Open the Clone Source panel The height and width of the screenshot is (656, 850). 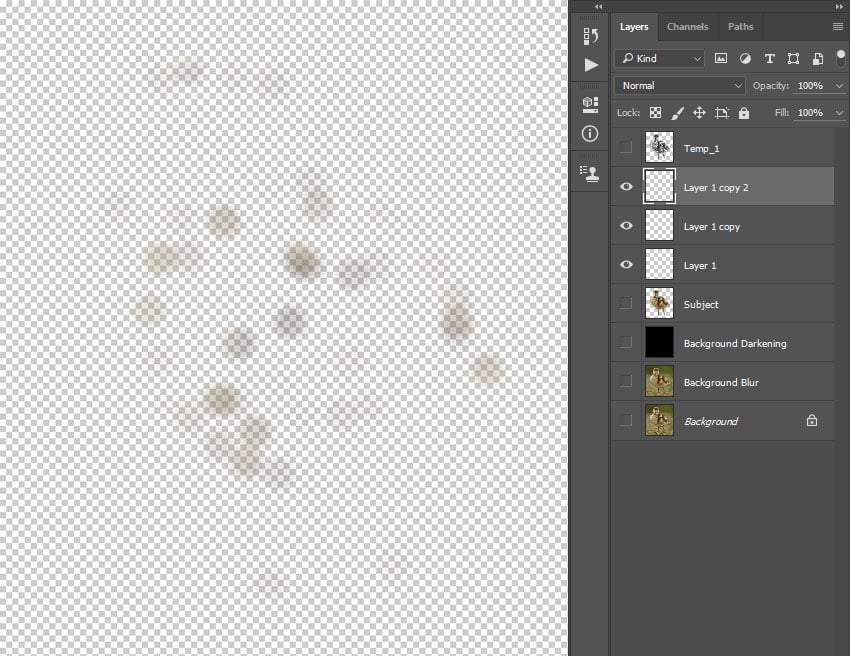click(x=590, y=174)
